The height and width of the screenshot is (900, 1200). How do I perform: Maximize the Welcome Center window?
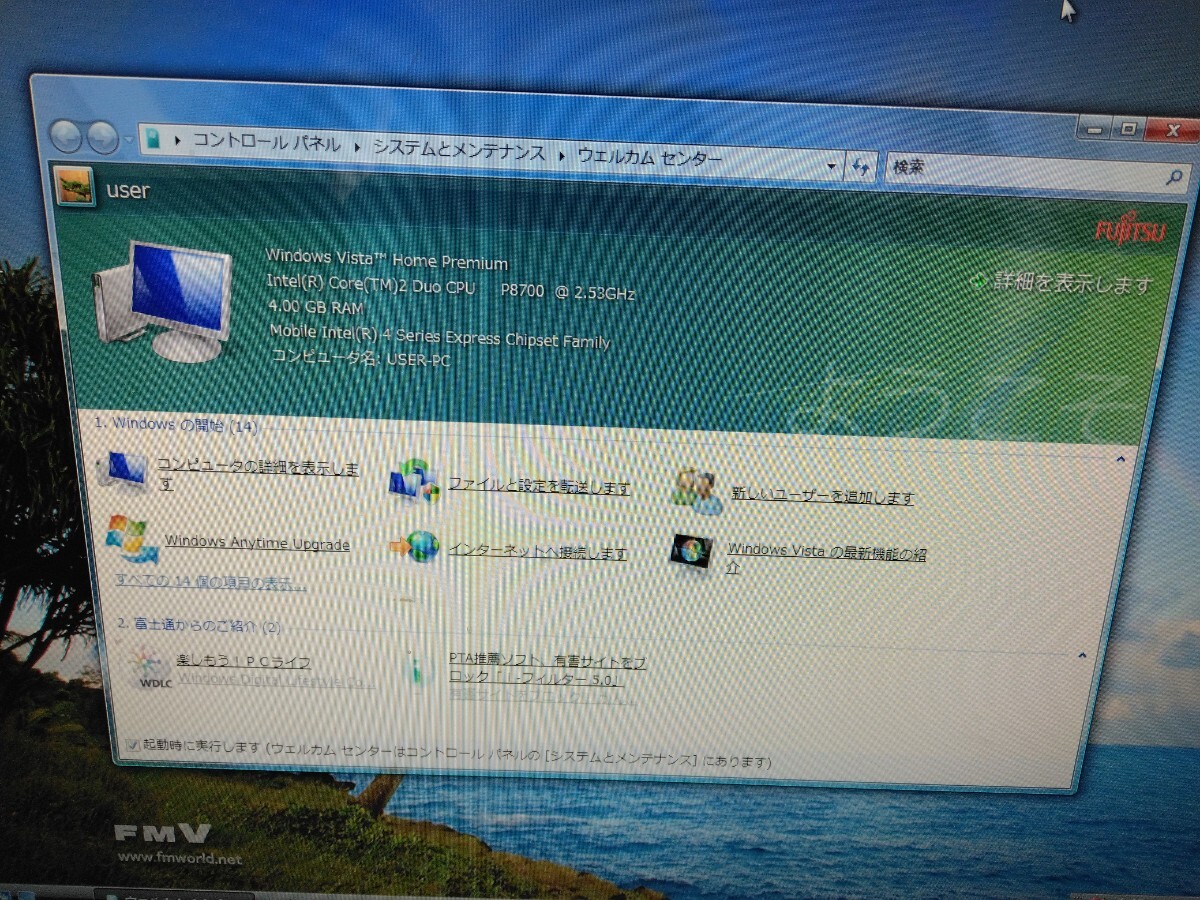[x=1128, y=129]
